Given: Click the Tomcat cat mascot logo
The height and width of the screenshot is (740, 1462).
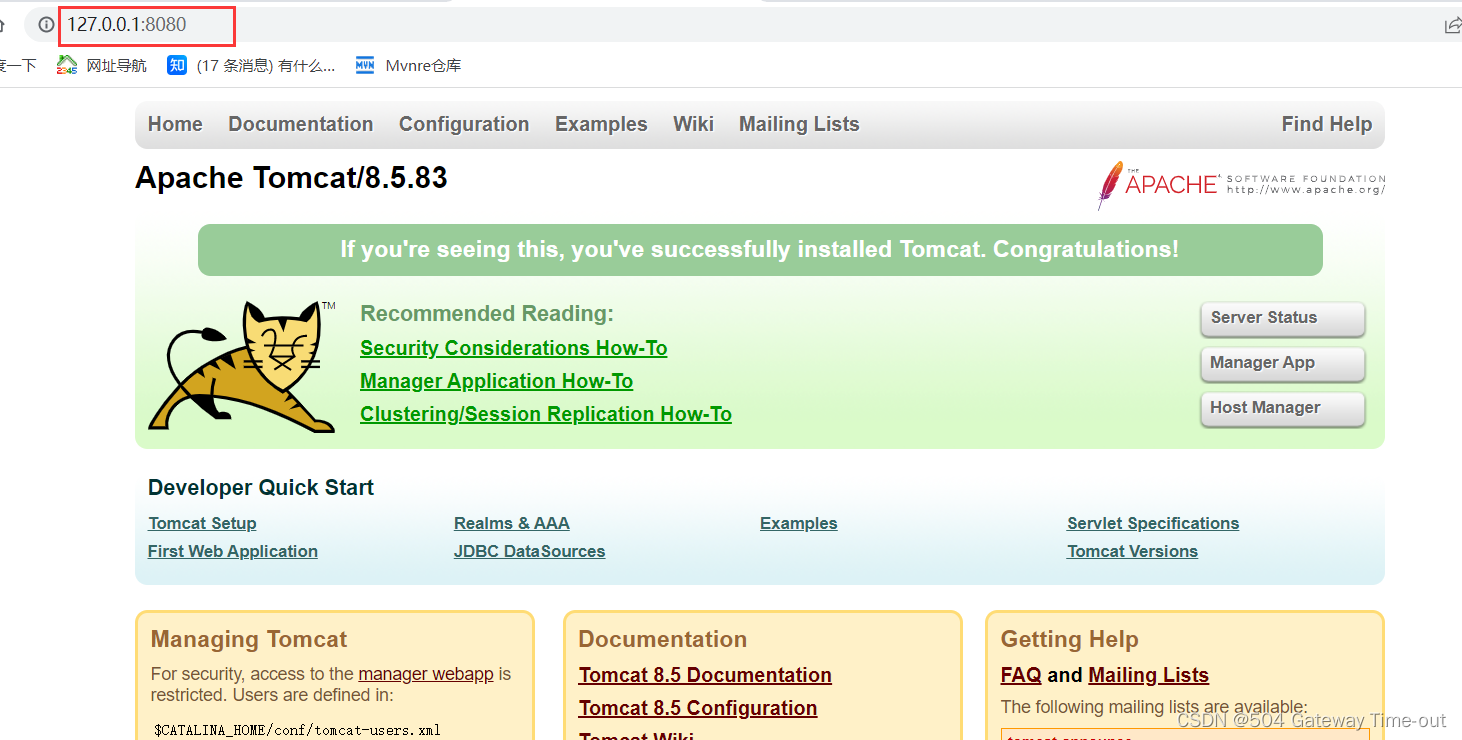Looking at the screenshot, I should coord(243,367).
